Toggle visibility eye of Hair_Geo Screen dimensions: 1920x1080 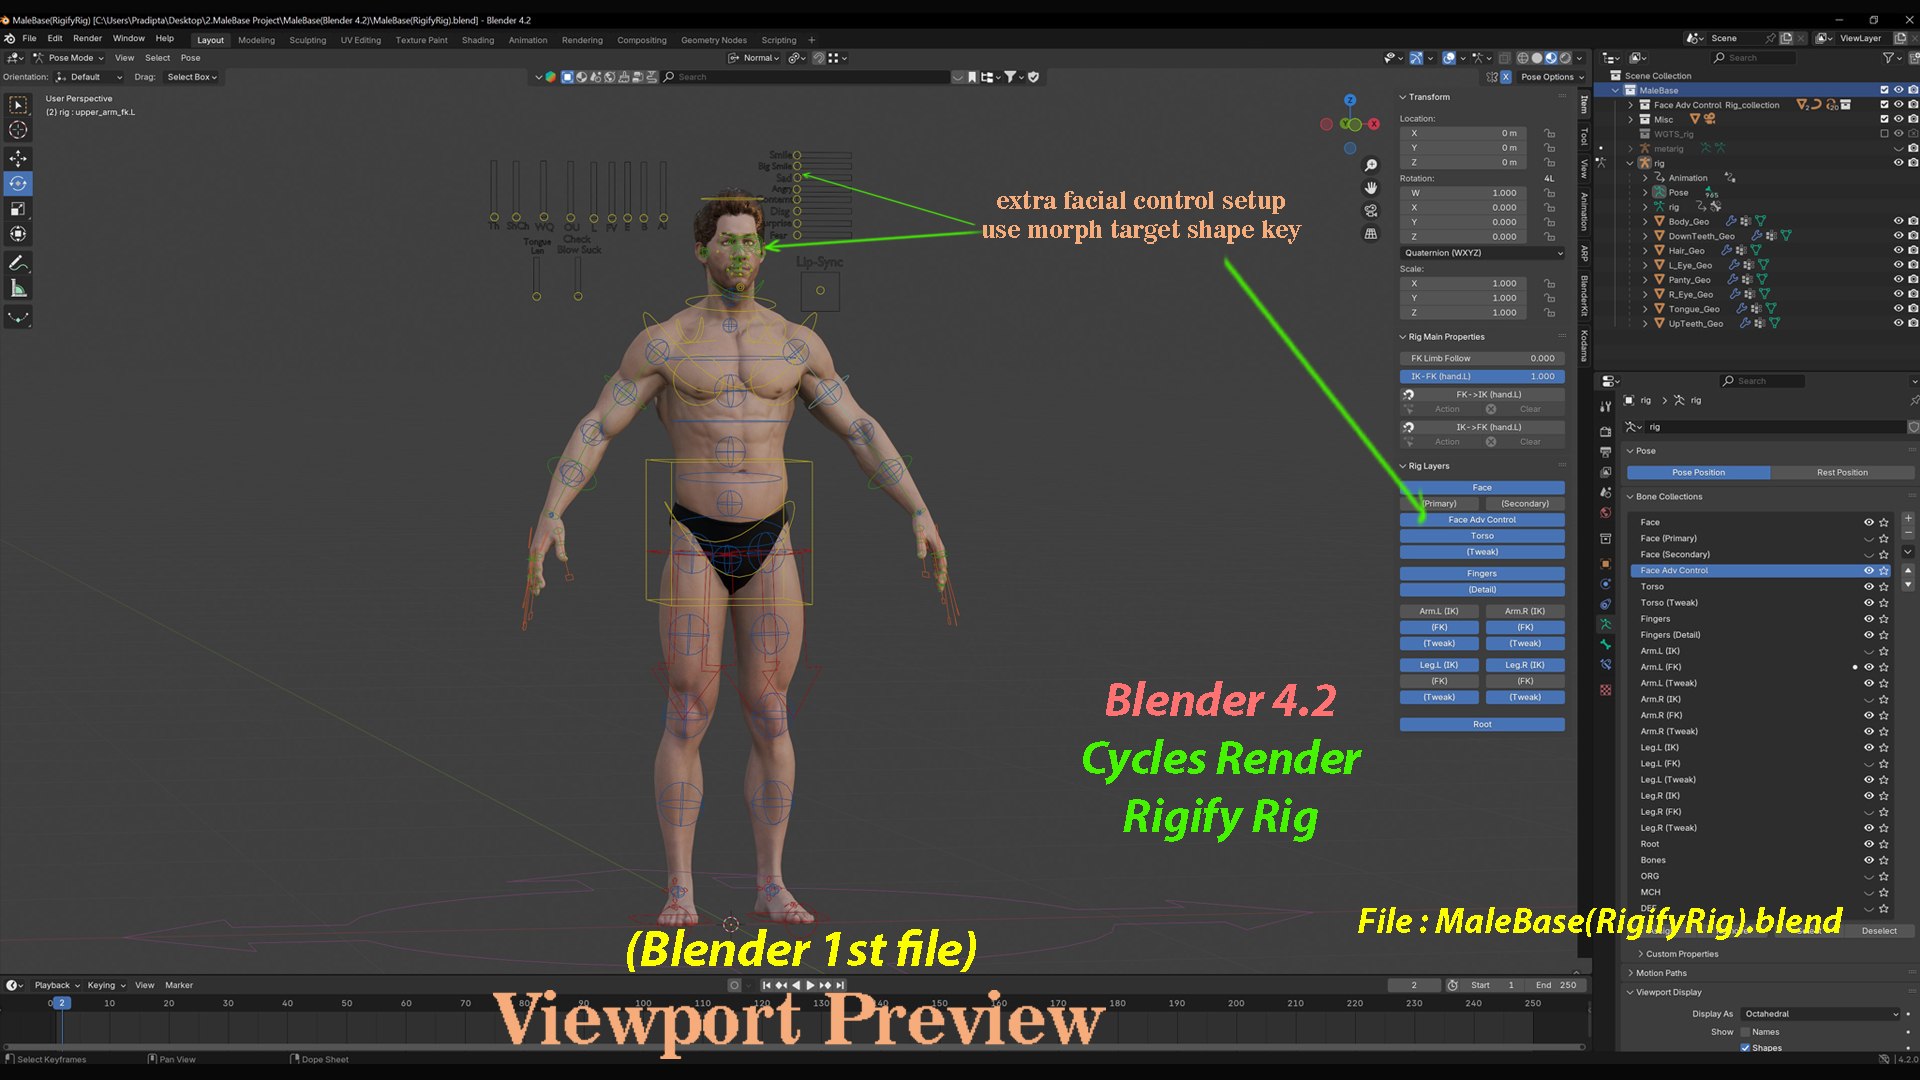point(1898,250)
